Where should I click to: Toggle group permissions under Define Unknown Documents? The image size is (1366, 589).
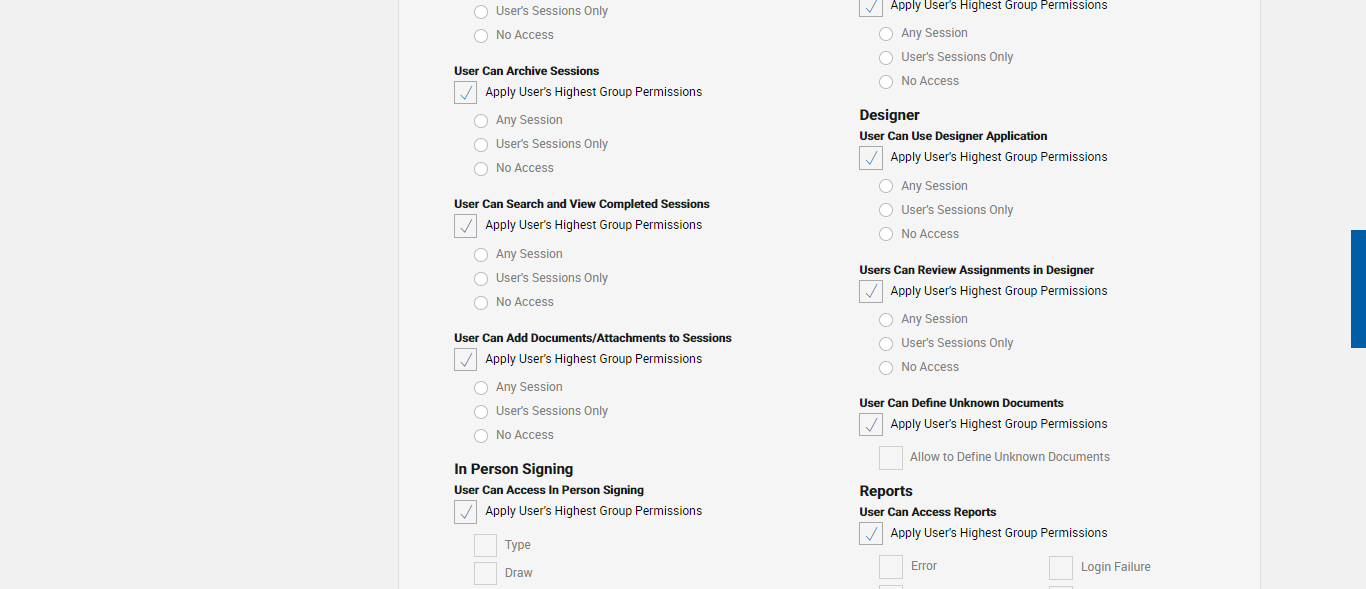click(871, 425)
